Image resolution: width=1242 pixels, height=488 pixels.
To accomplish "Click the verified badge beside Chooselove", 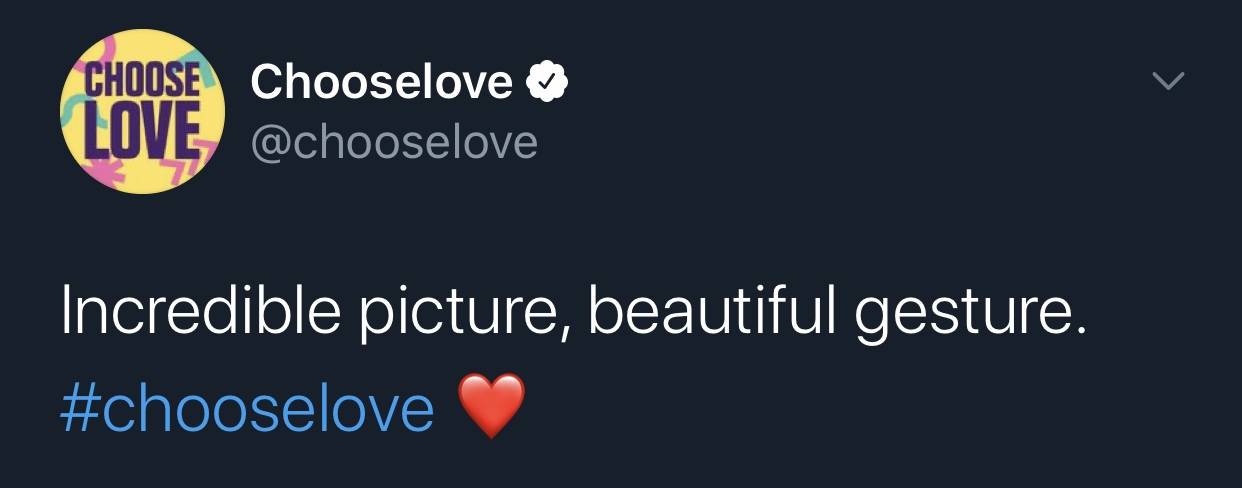I will pyautogui.click(x=548, y=81).
